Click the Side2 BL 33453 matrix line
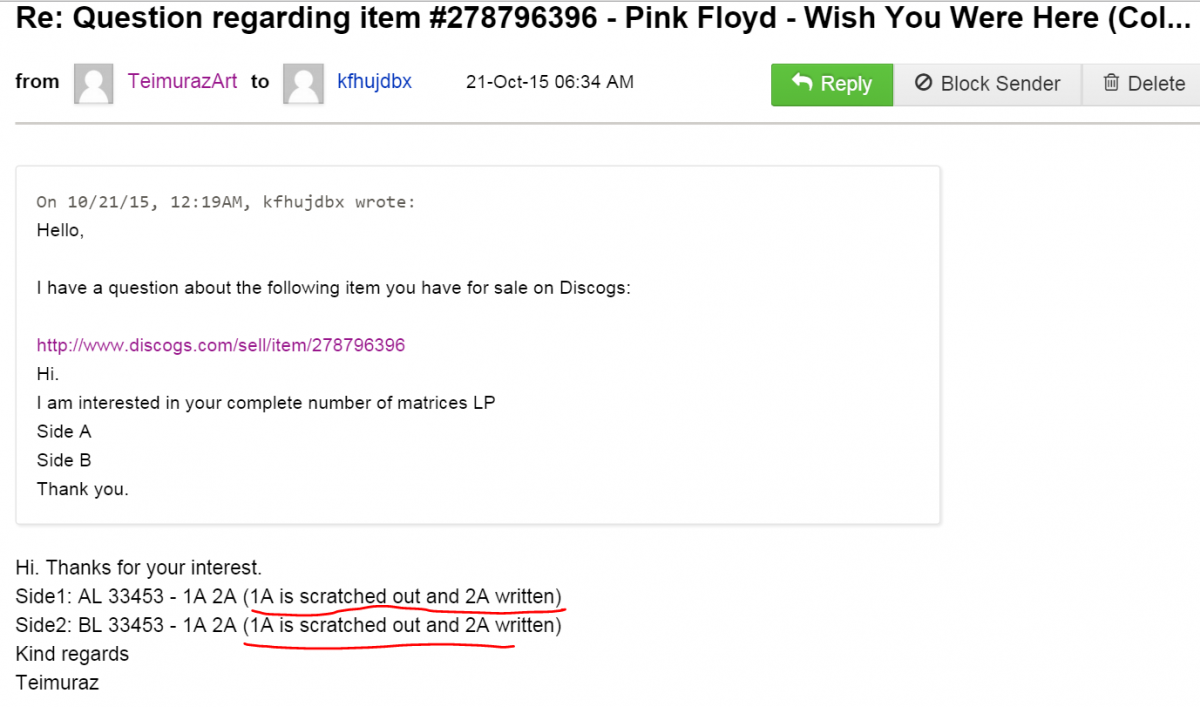 [x=289, y=626]
